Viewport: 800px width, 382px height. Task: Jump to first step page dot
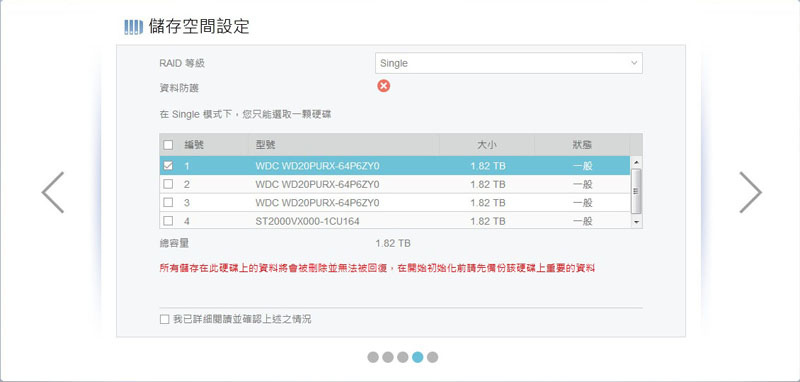(x=373, y=357)
